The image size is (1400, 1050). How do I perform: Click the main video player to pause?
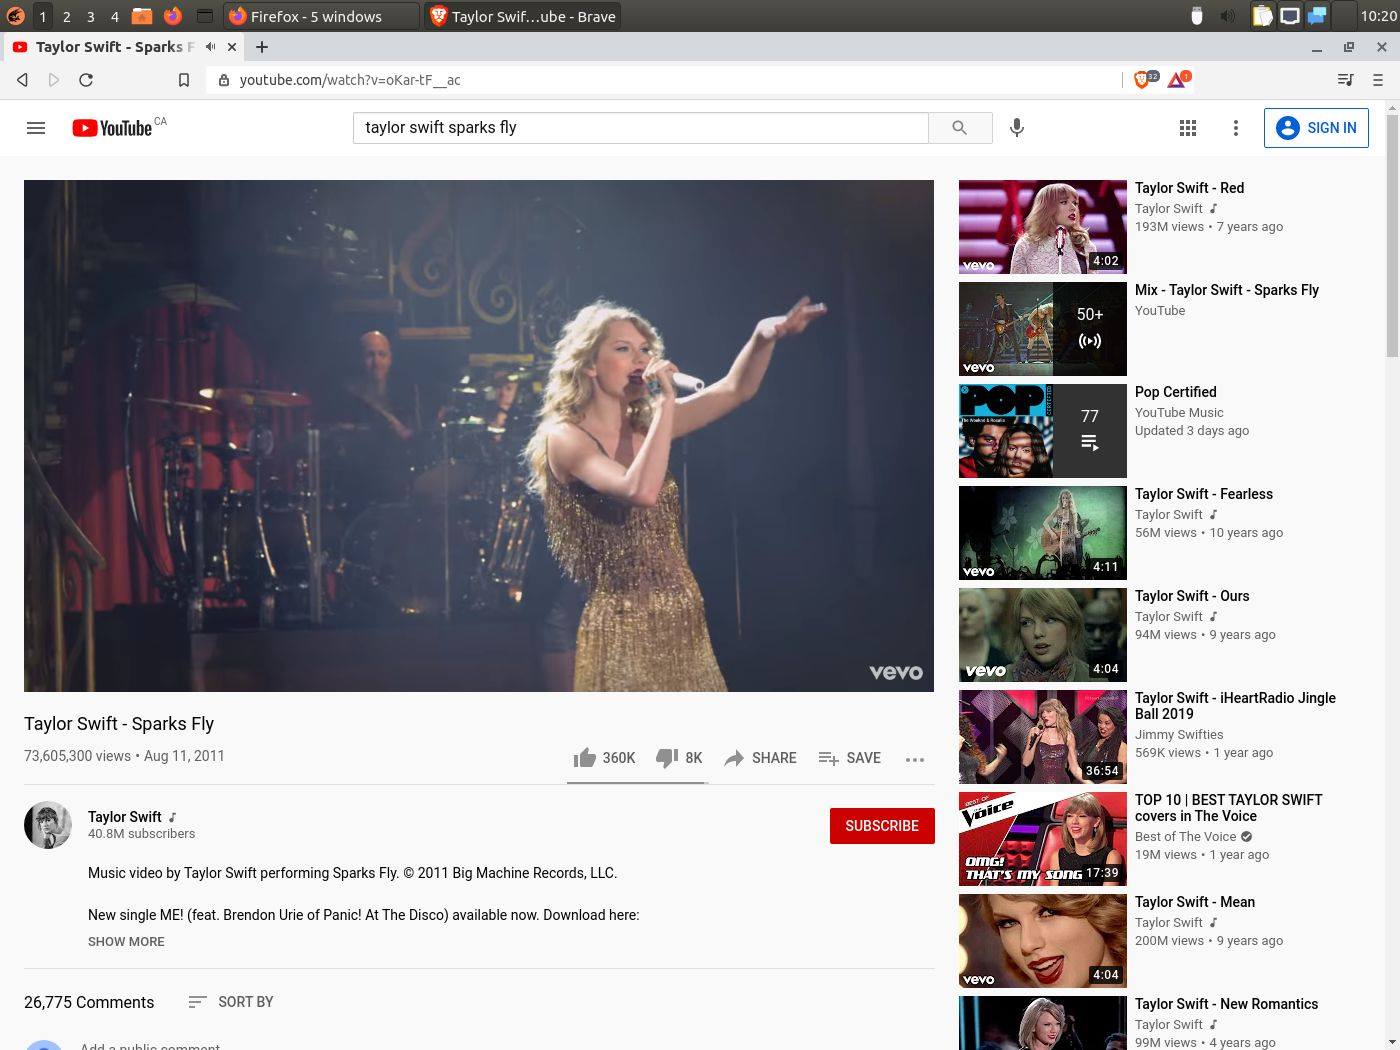tap(479, 436)
